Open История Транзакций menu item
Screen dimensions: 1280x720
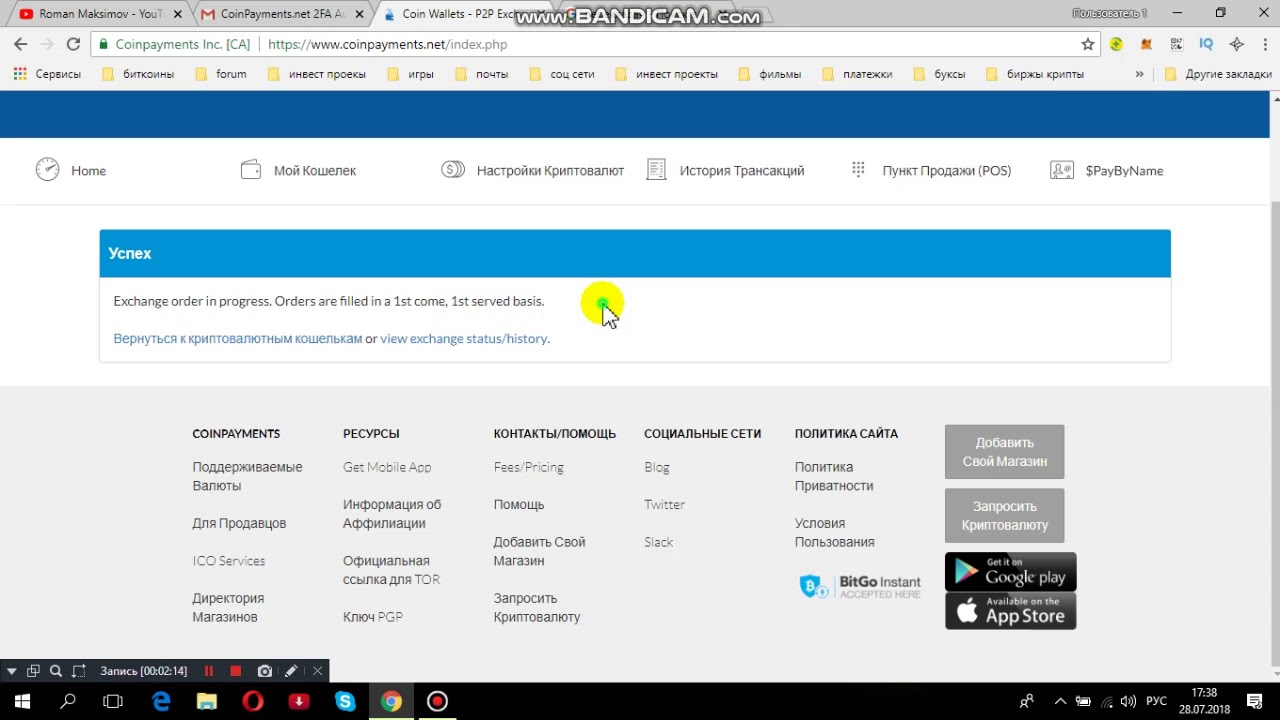[x=742, y=171]
